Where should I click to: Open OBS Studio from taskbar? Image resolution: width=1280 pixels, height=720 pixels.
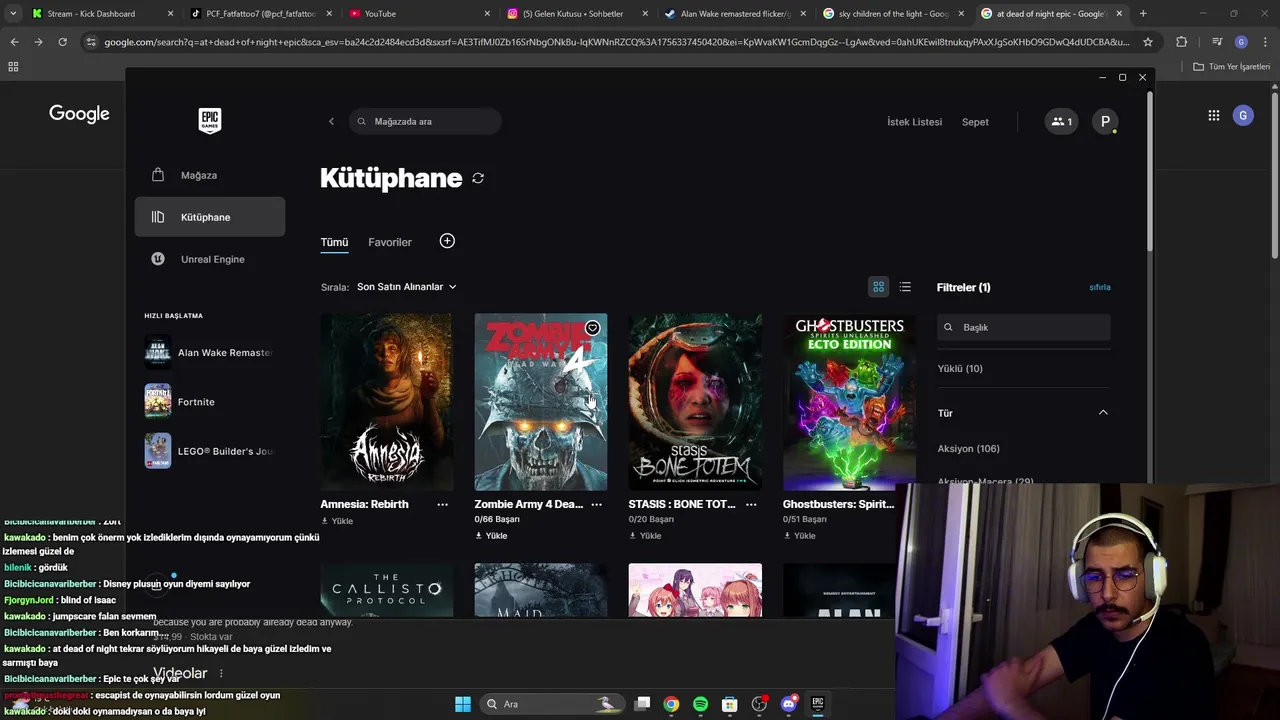click(759, 704)
